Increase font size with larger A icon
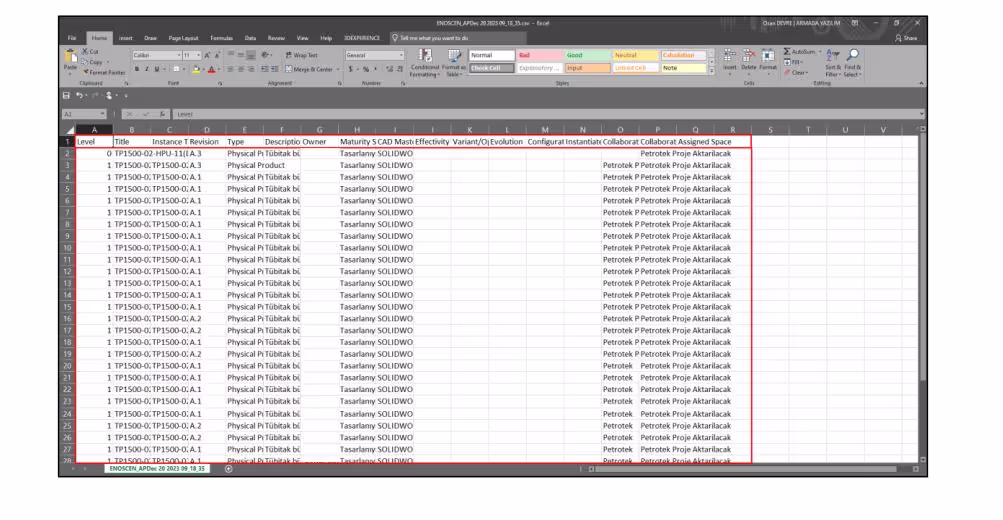The height and width of the screenshot is (520, 1003). tap(207, 56)
